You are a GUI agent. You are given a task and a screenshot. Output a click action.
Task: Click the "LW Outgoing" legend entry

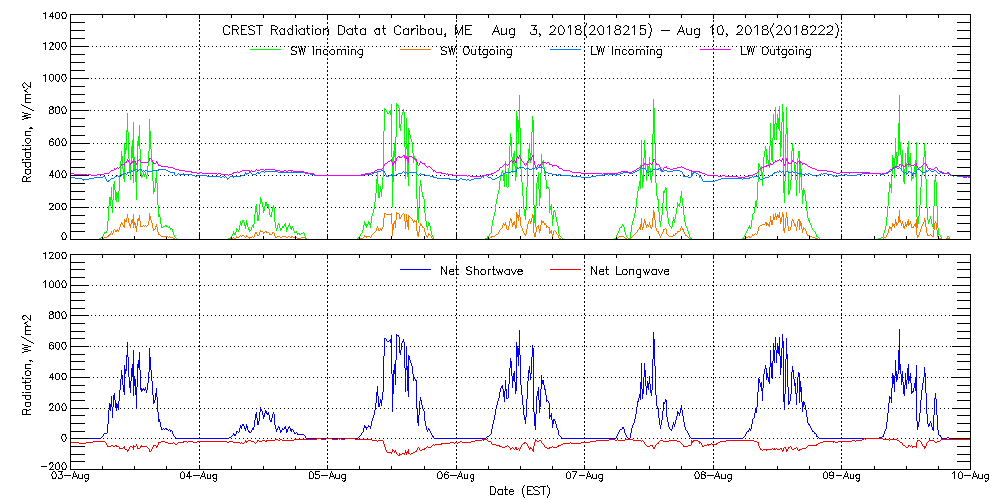click(775, 51)
